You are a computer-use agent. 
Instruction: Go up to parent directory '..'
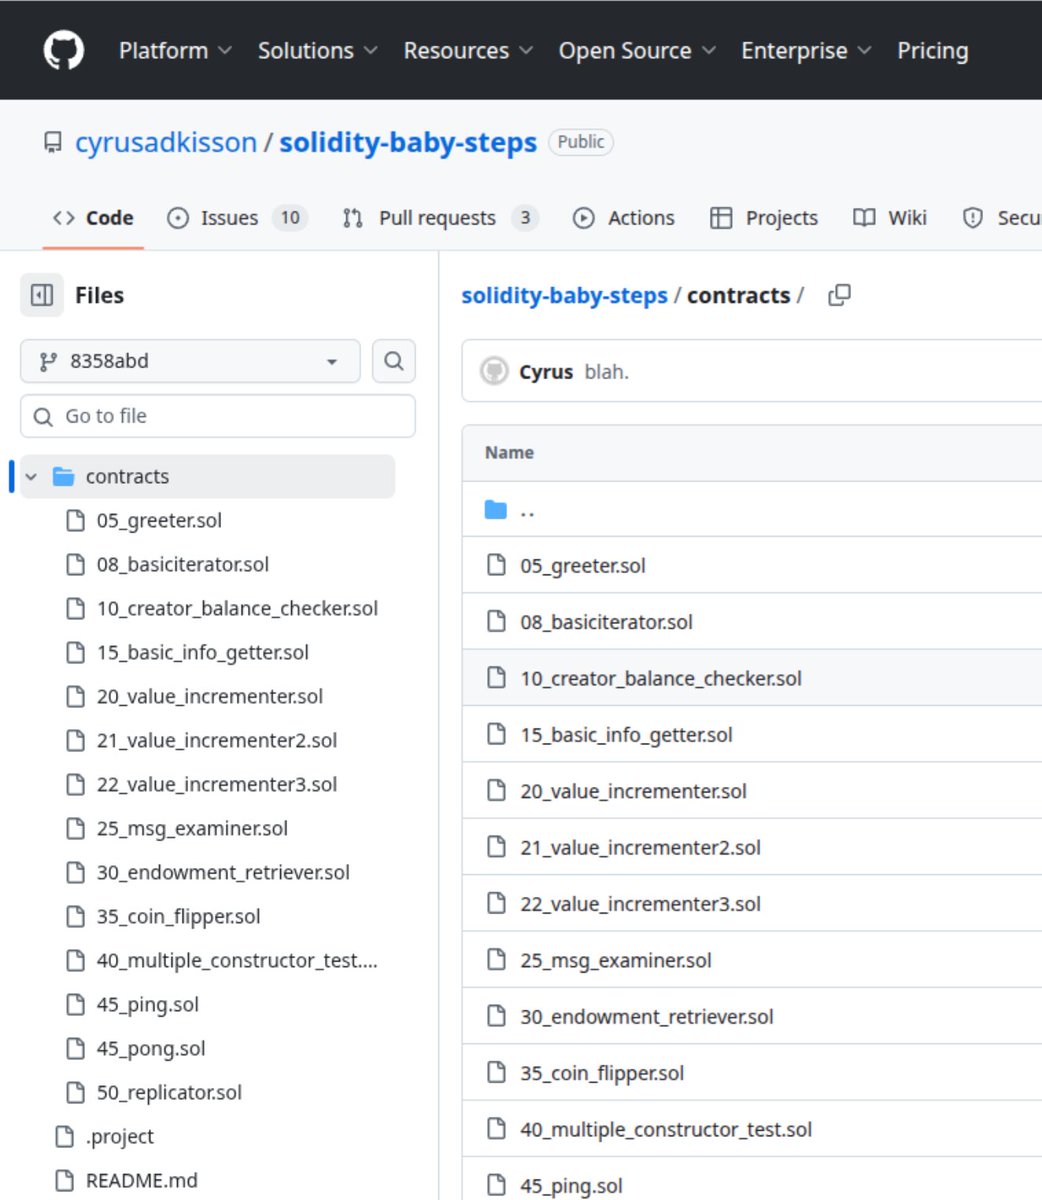pos(527,510)
